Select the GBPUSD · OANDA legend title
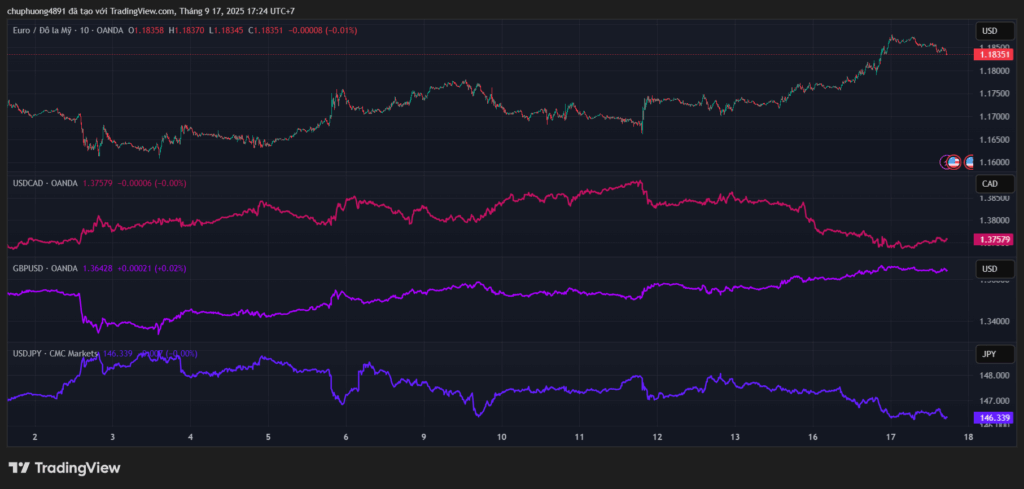1024x489 pixels. pos(44,268)
